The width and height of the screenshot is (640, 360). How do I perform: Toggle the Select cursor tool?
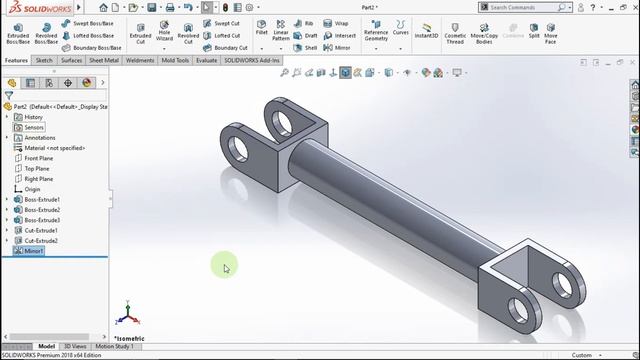click(207, 7)
